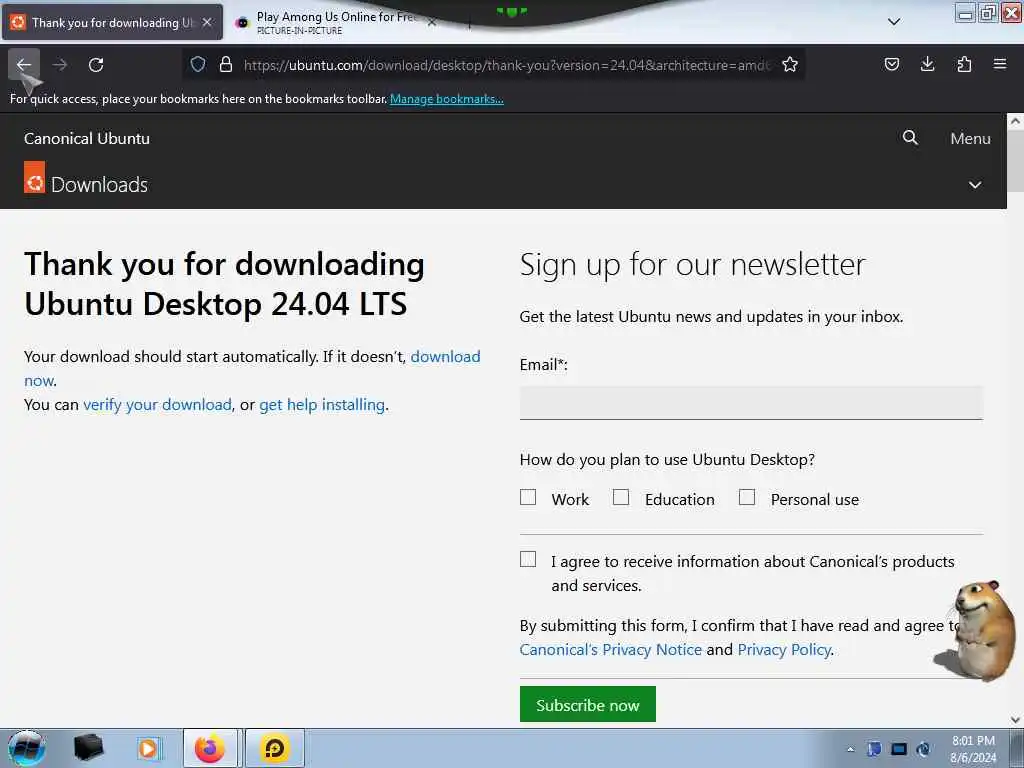
Task: Check the Work checkbox
Action: 528,498
